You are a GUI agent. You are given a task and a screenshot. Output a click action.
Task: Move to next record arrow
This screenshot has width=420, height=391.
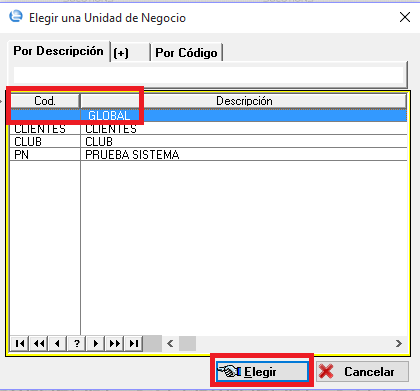(x=96, y=343)
